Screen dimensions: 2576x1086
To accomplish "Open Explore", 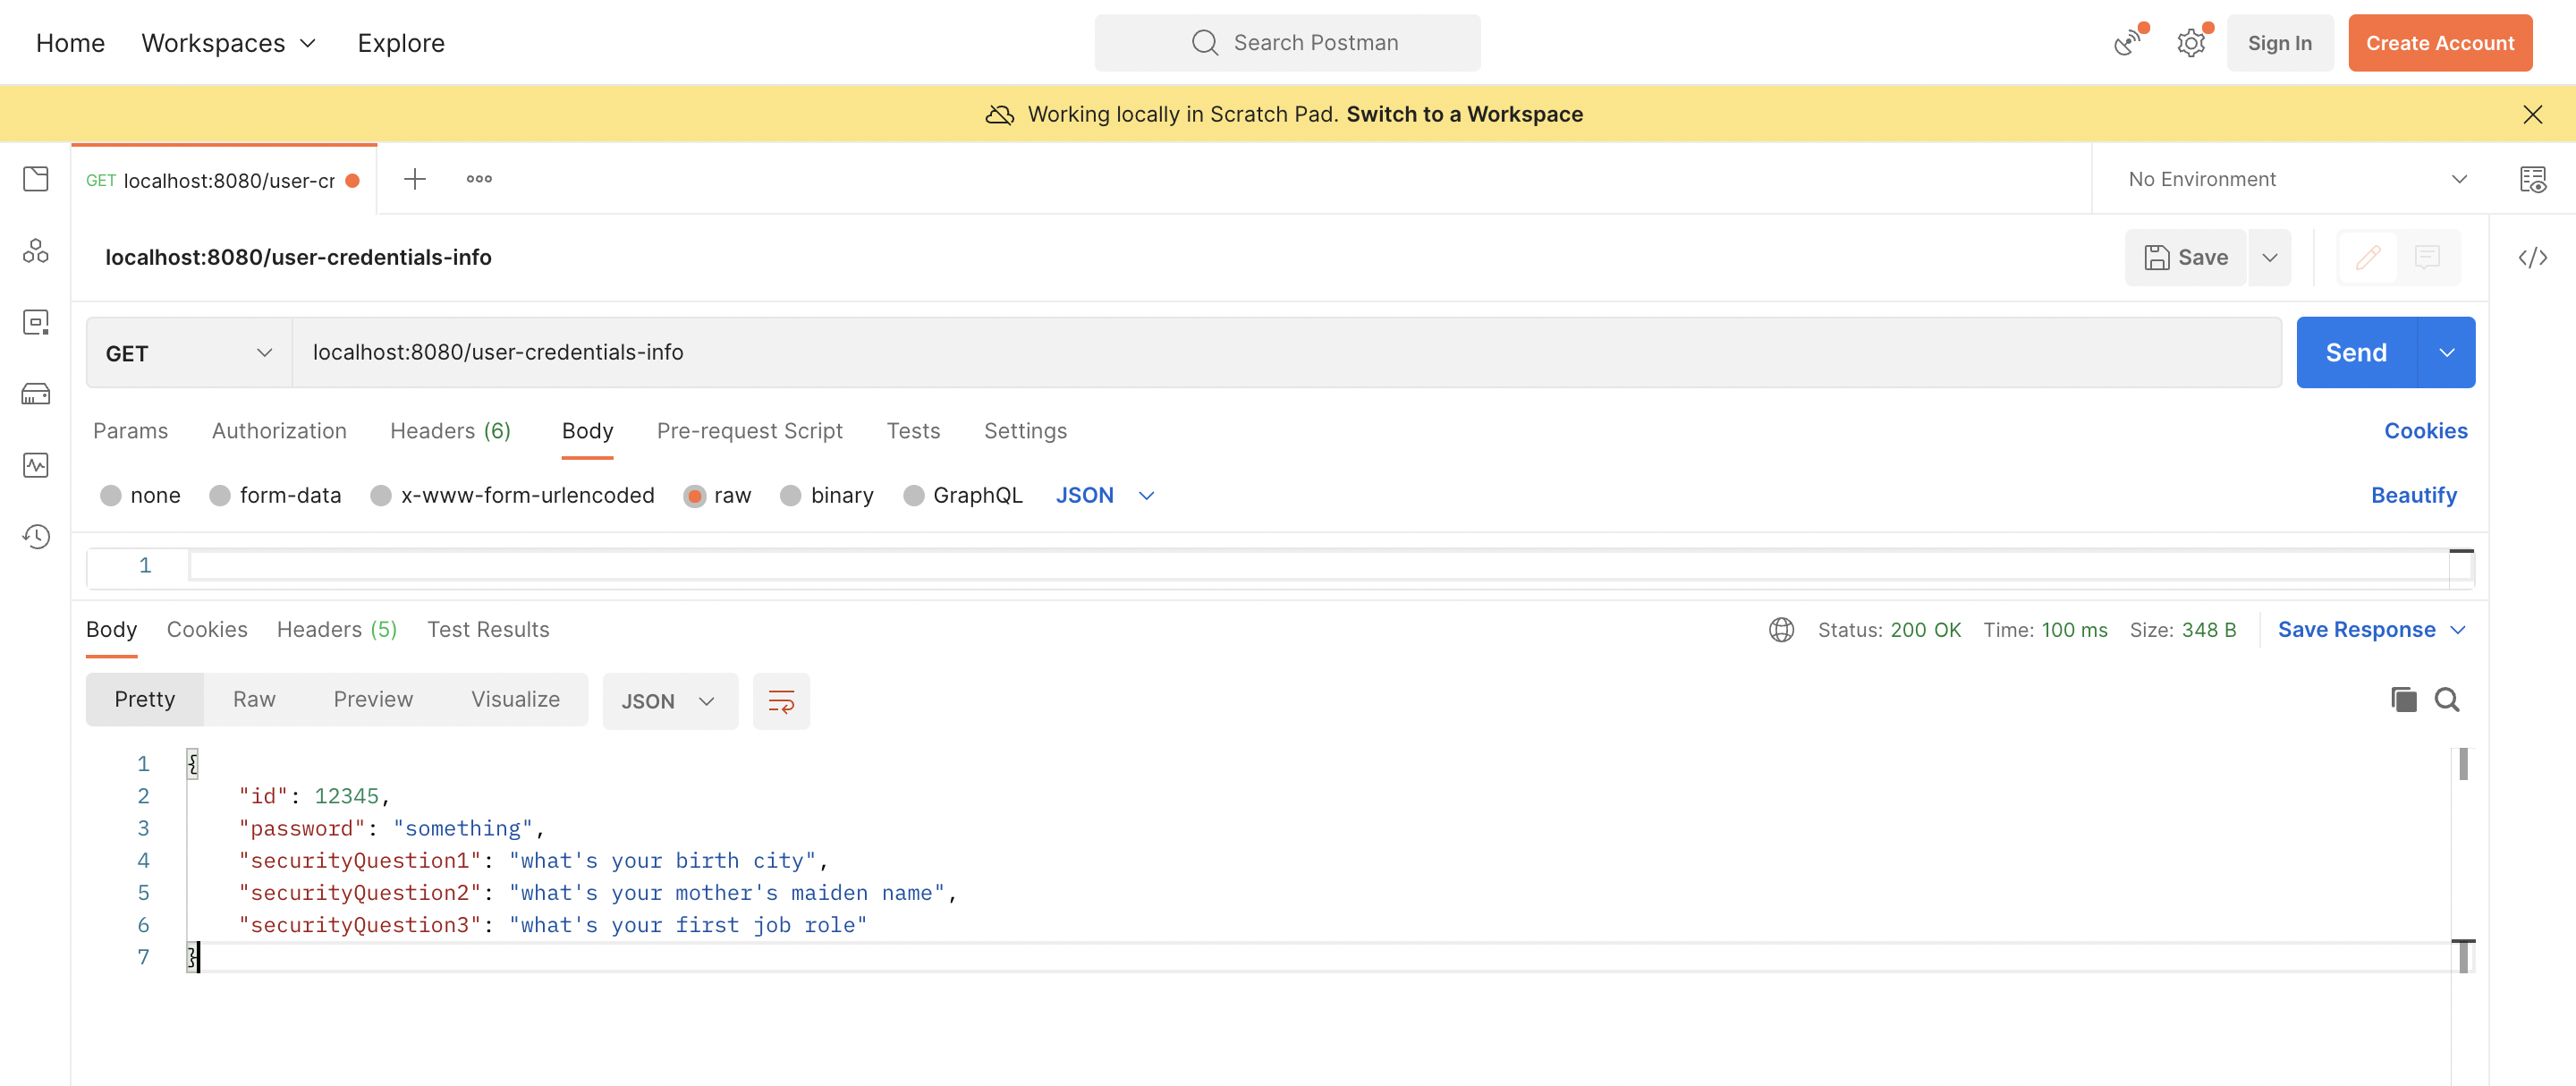I will point(401,43).
